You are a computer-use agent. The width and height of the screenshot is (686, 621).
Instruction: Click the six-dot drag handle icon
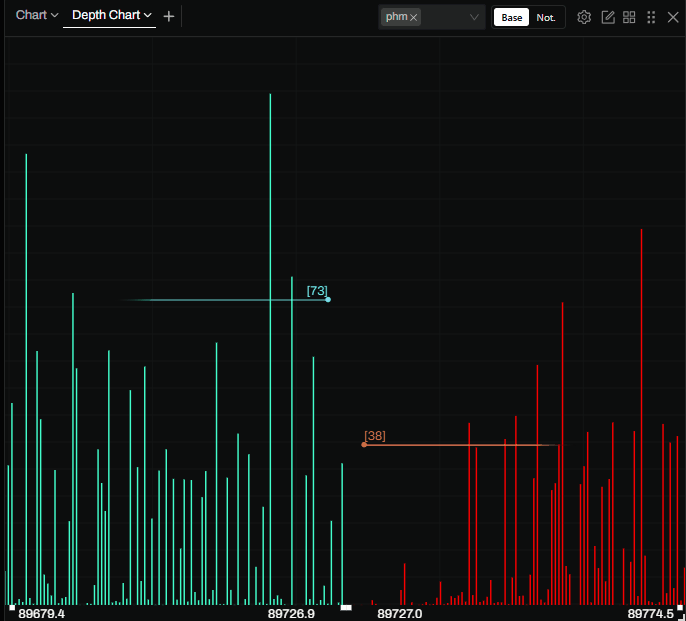pos(651,17)
